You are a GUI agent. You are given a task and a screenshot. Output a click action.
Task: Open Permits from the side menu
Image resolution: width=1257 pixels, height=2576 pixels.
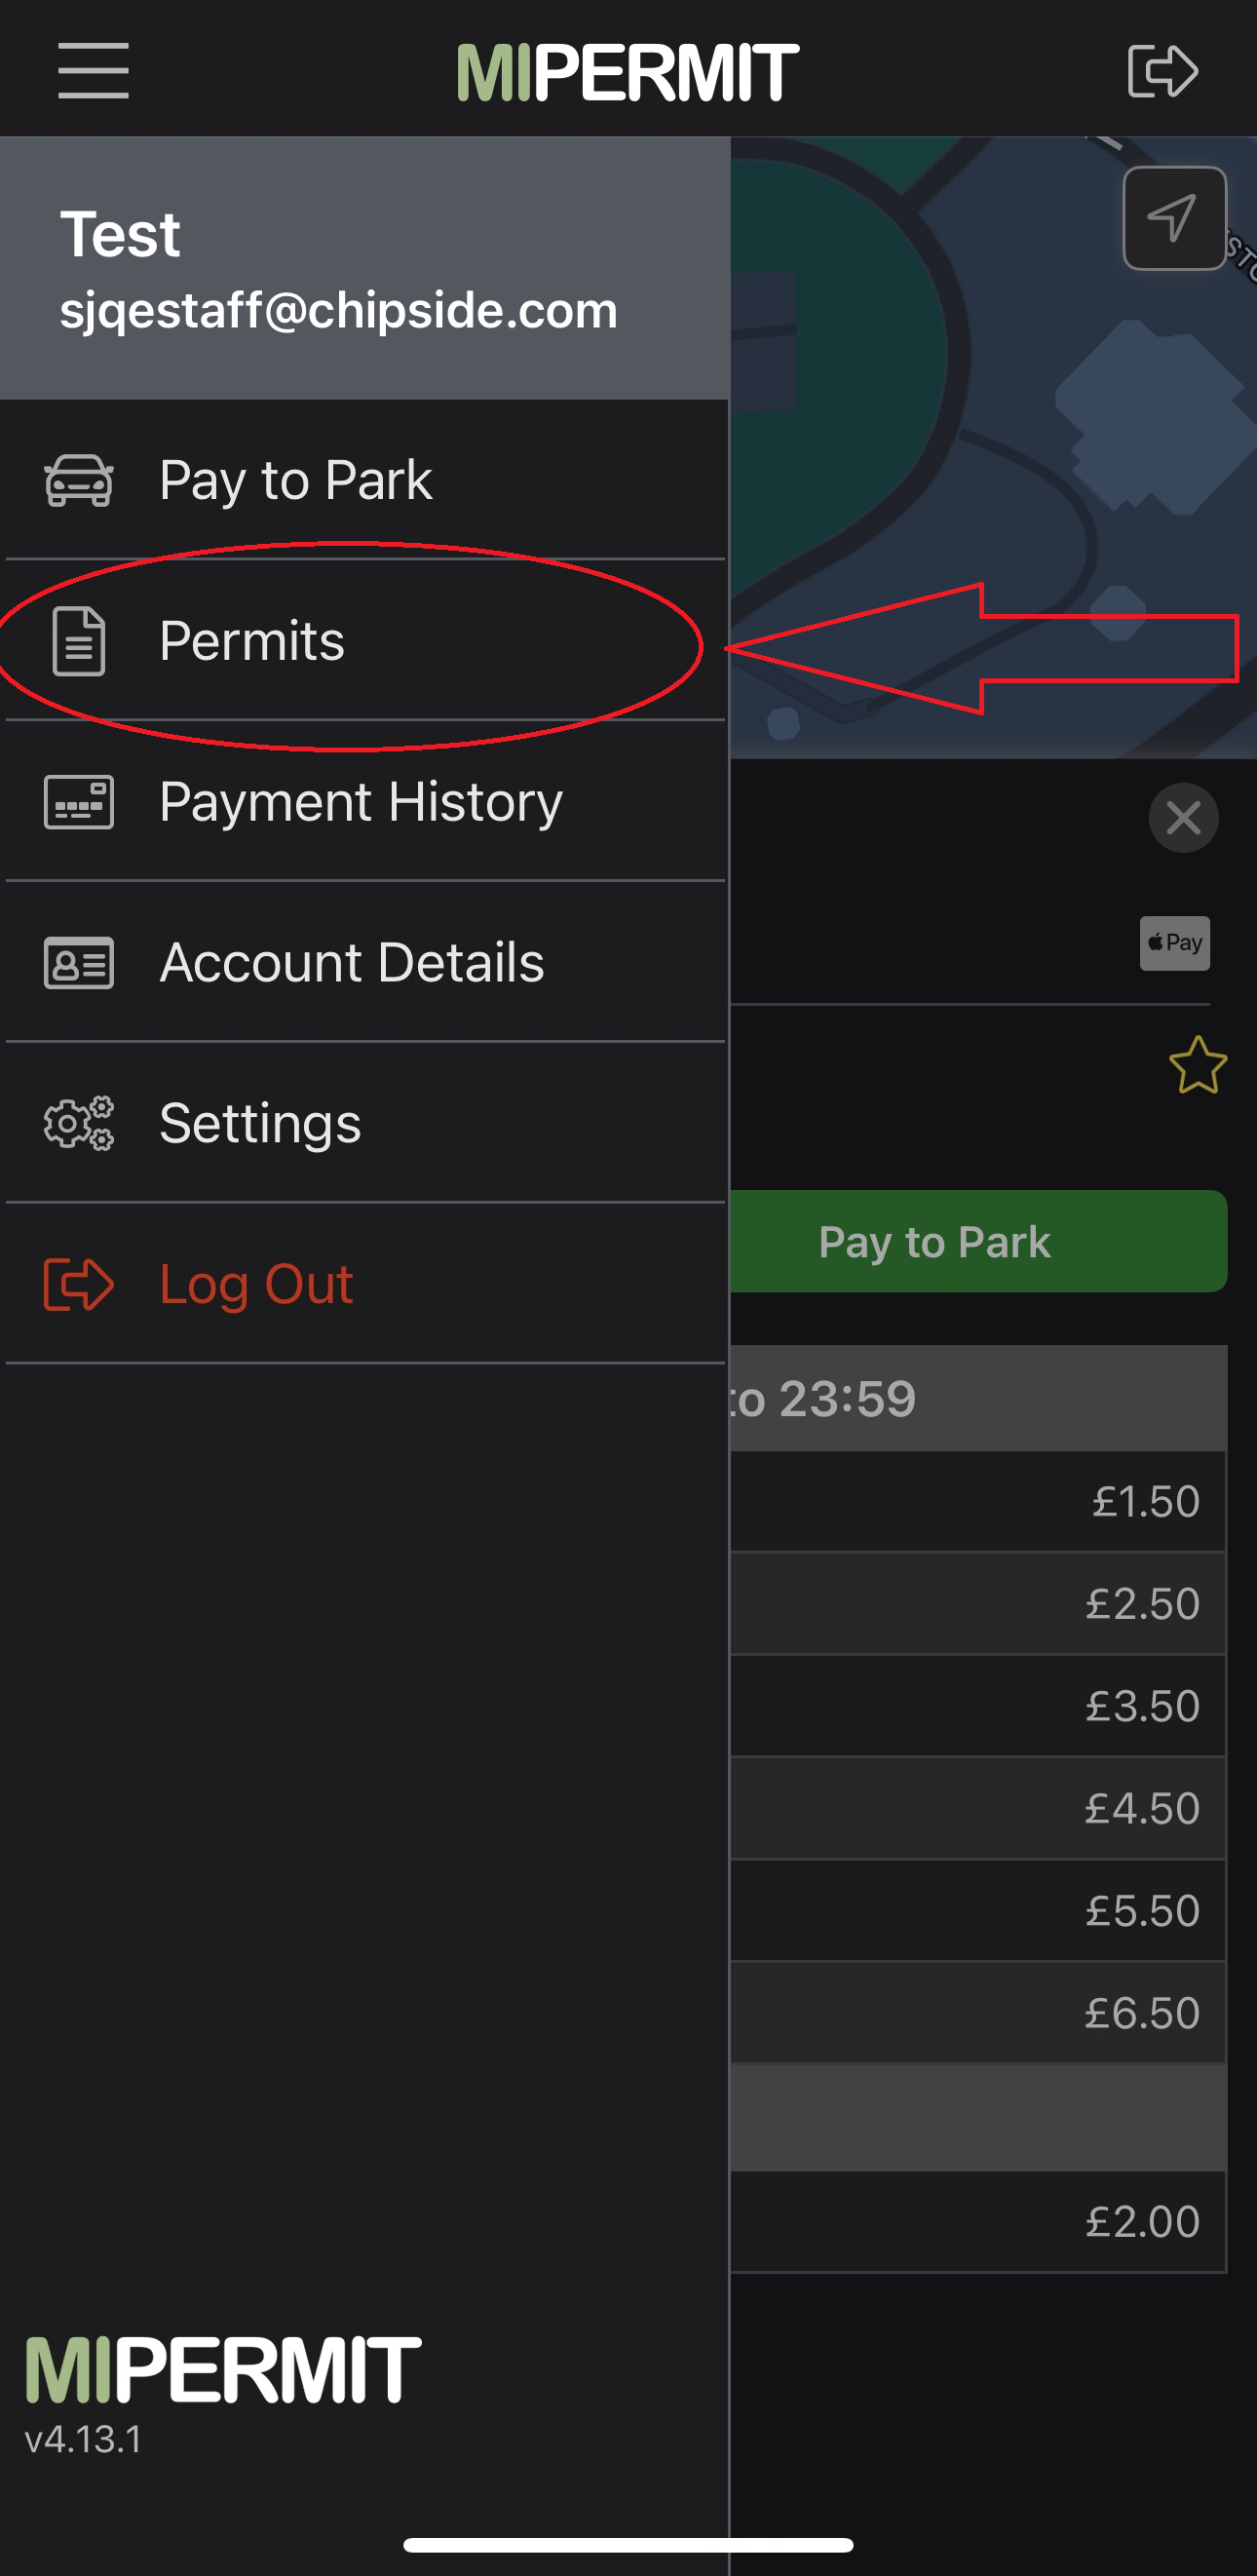[x=252, y=641]
